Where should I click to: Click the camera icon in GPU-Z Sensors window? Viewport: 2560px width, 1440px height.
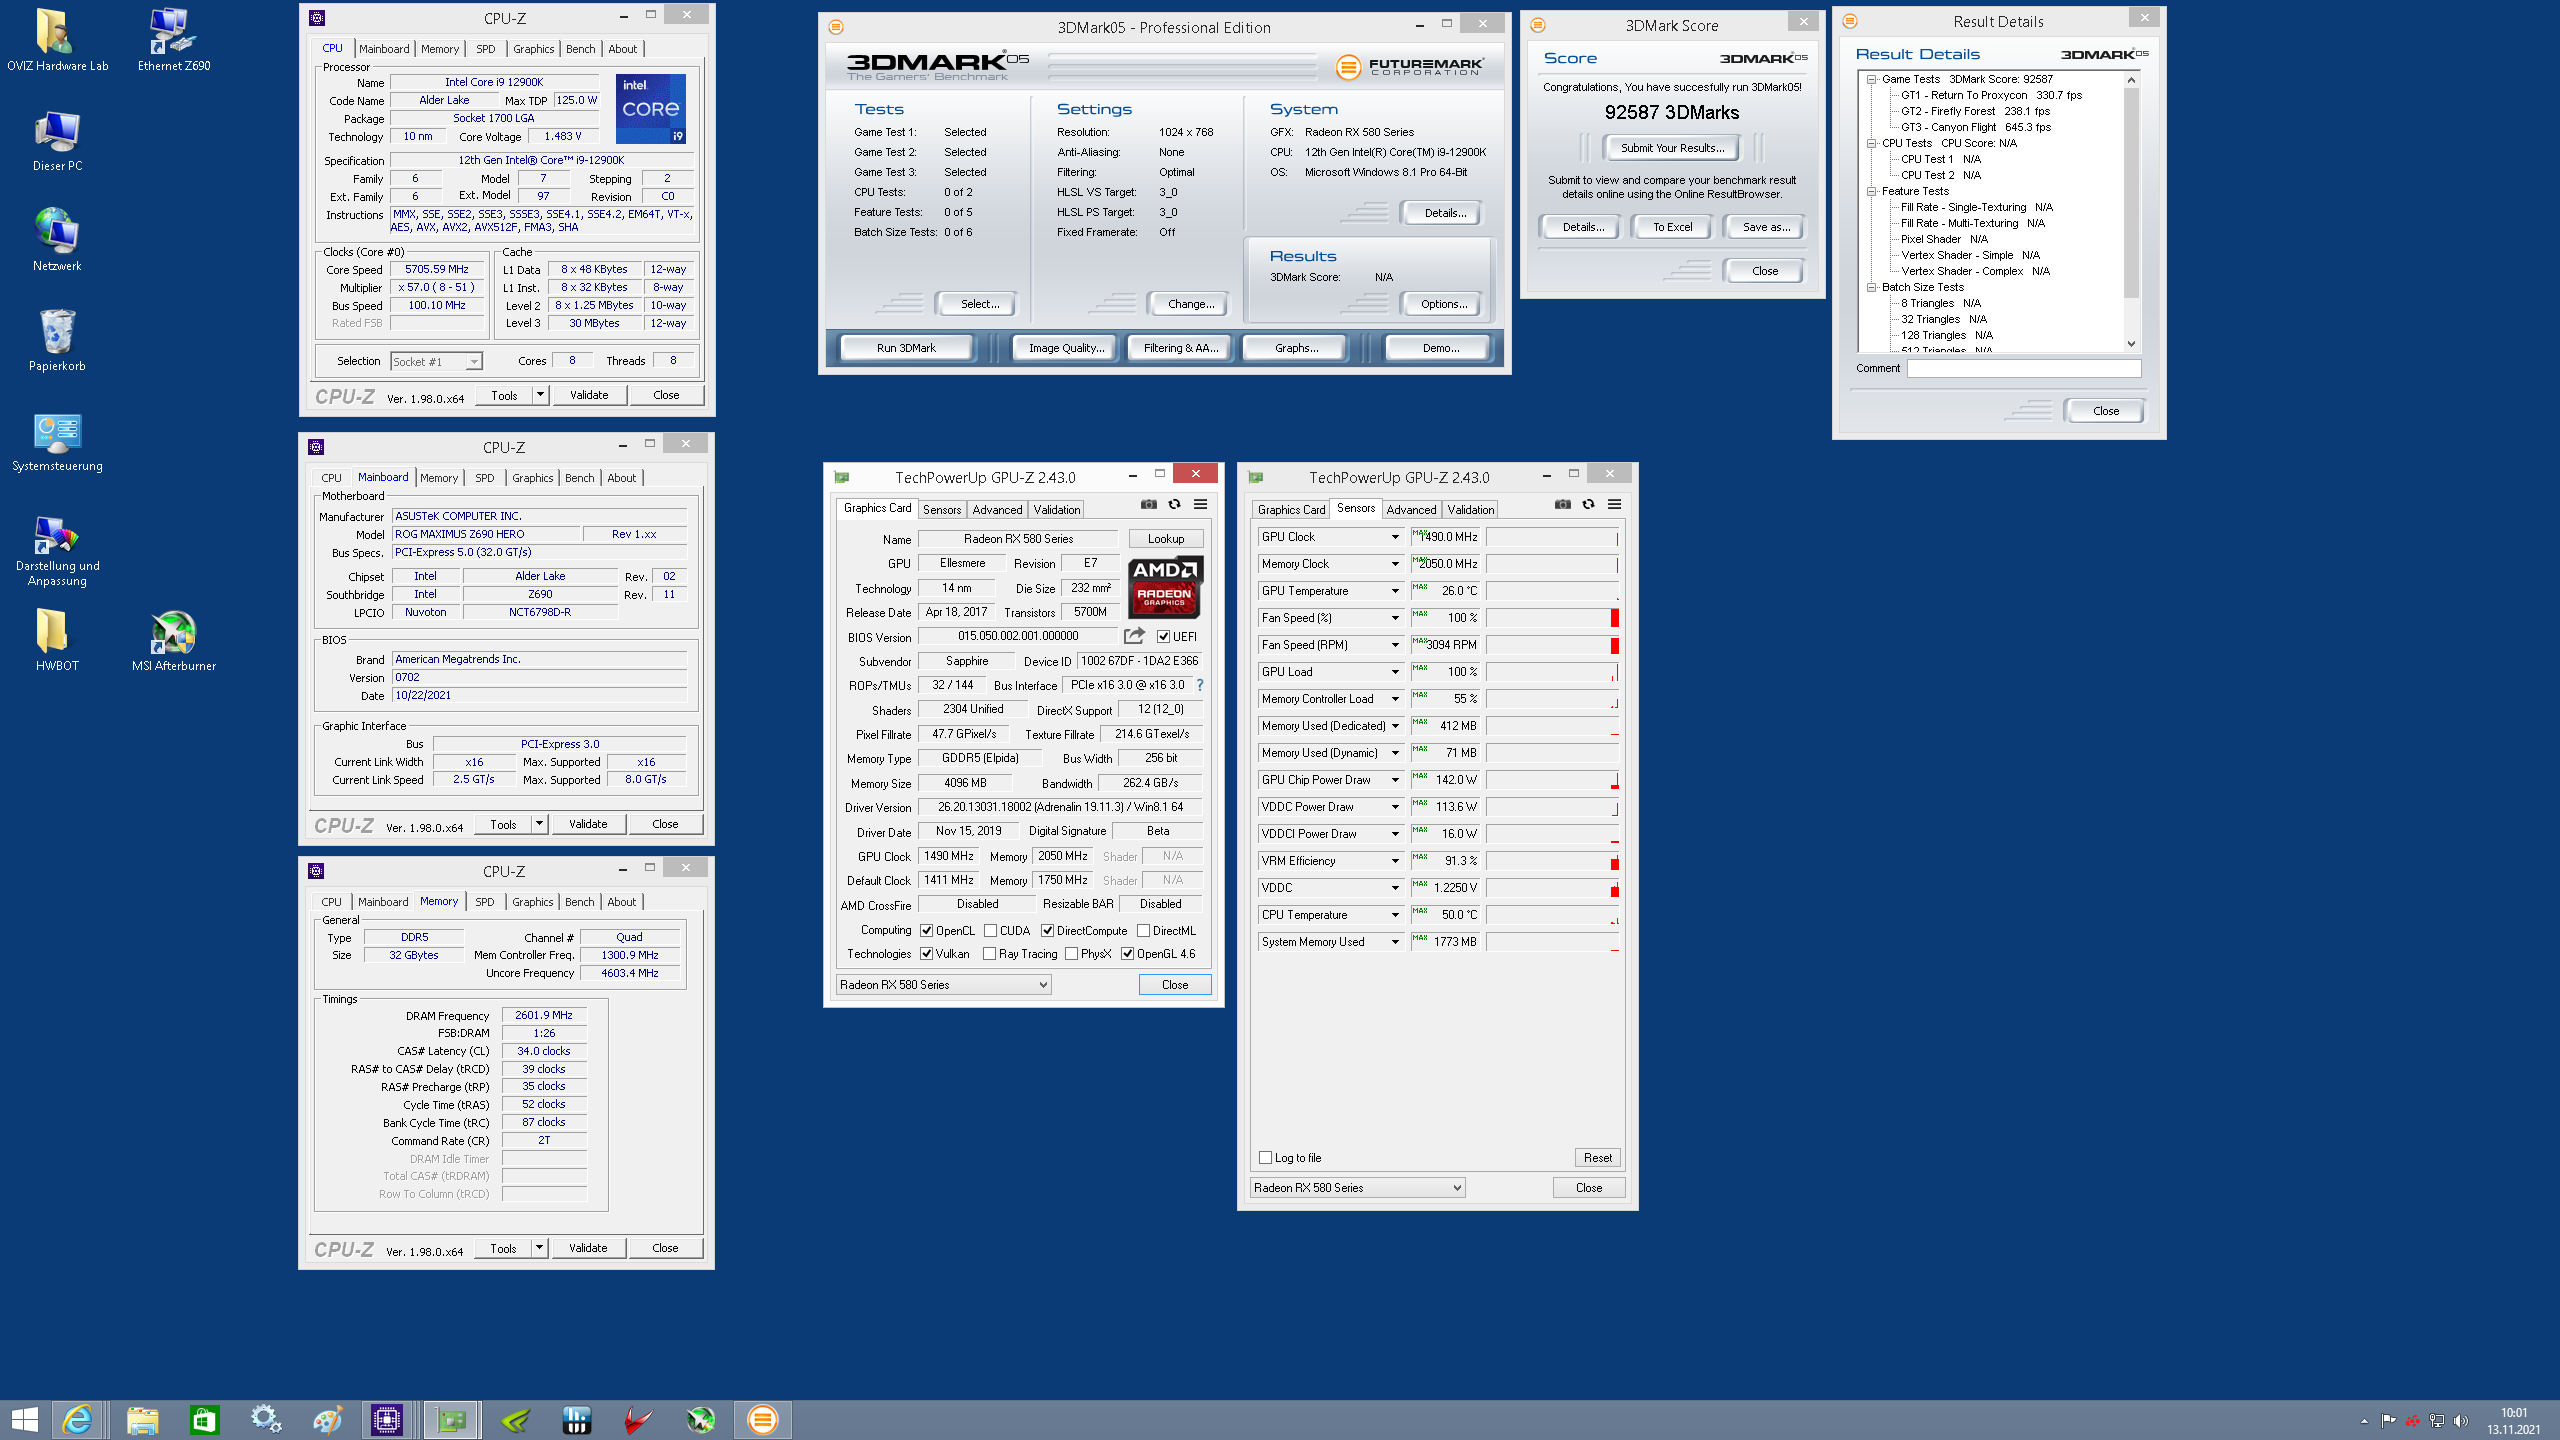(x=1563, y=504)
